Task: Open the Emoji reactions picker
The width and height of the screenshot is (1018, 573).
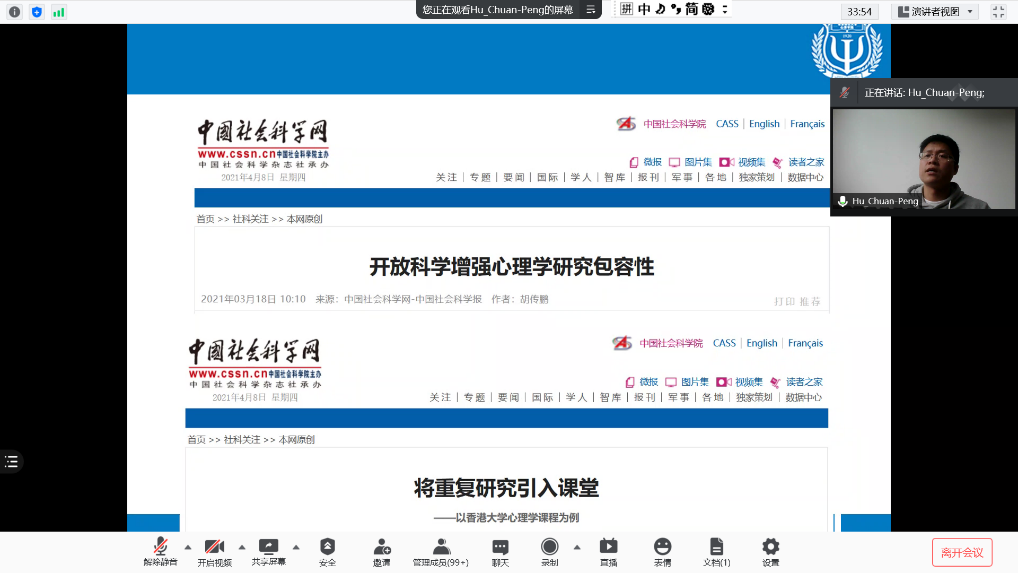Action: click(662, 550)
